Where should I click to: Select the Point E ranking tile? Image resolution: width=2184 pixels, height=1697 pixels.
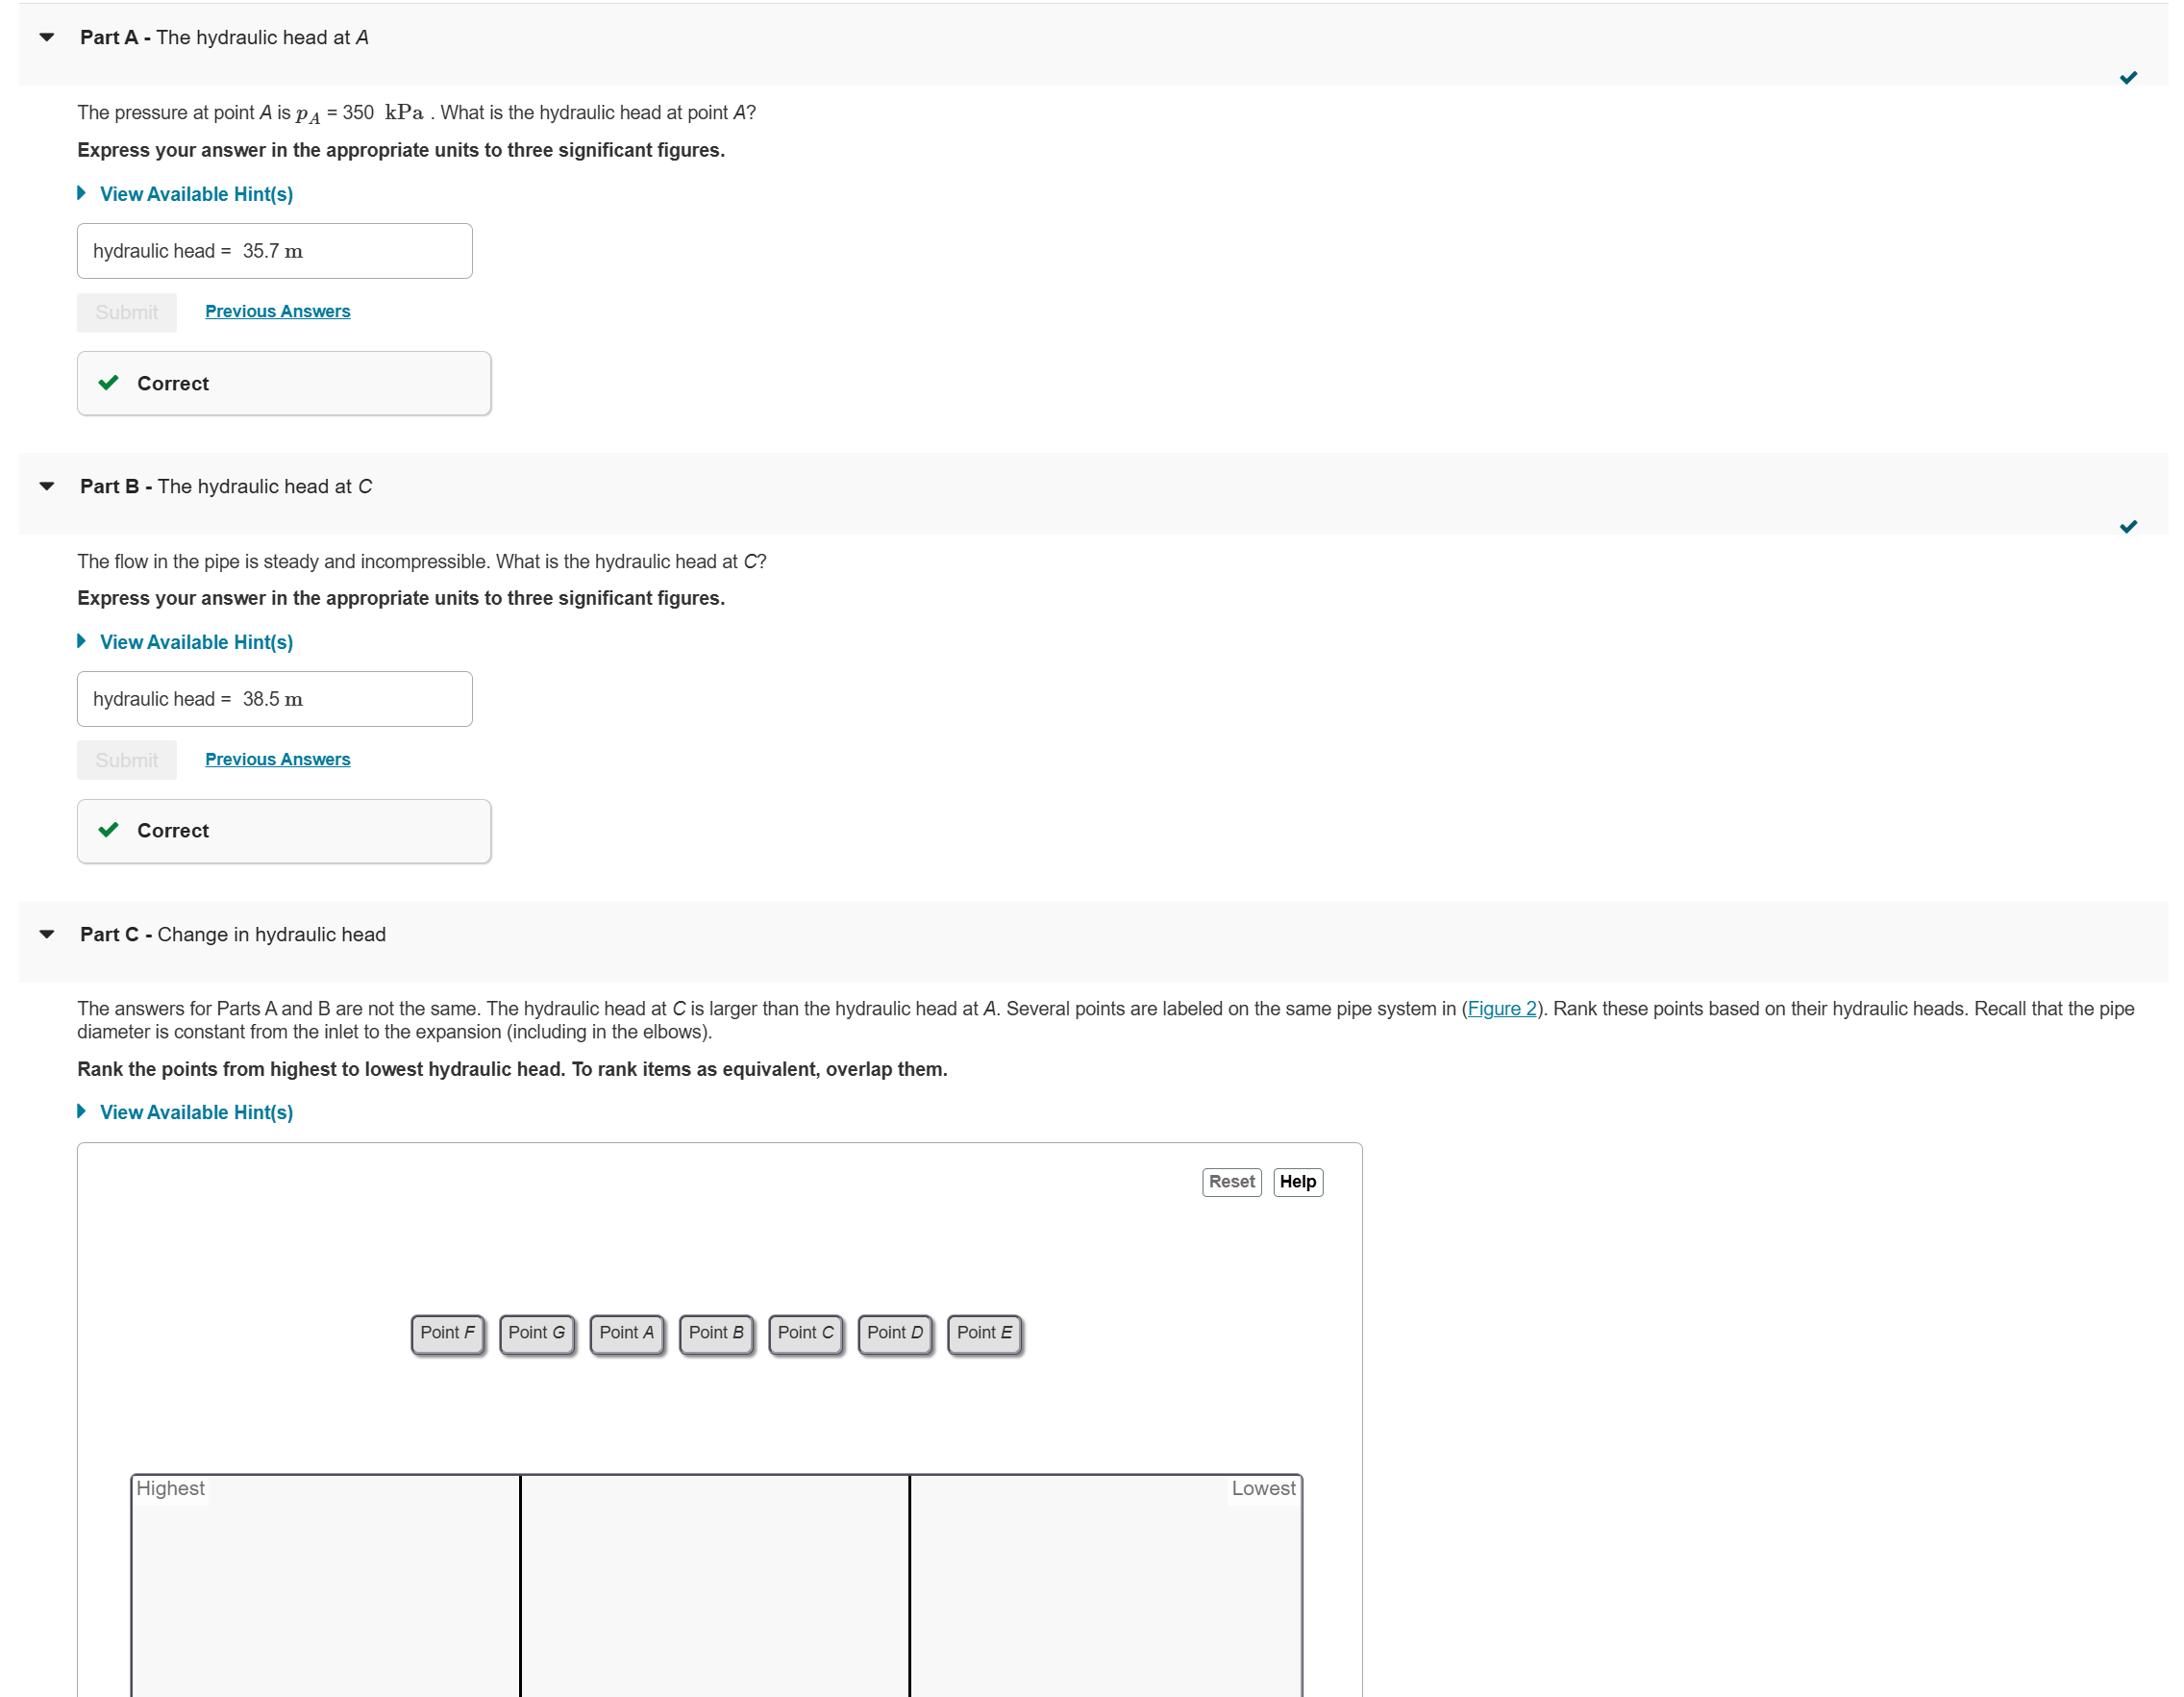pos(984,1333)
